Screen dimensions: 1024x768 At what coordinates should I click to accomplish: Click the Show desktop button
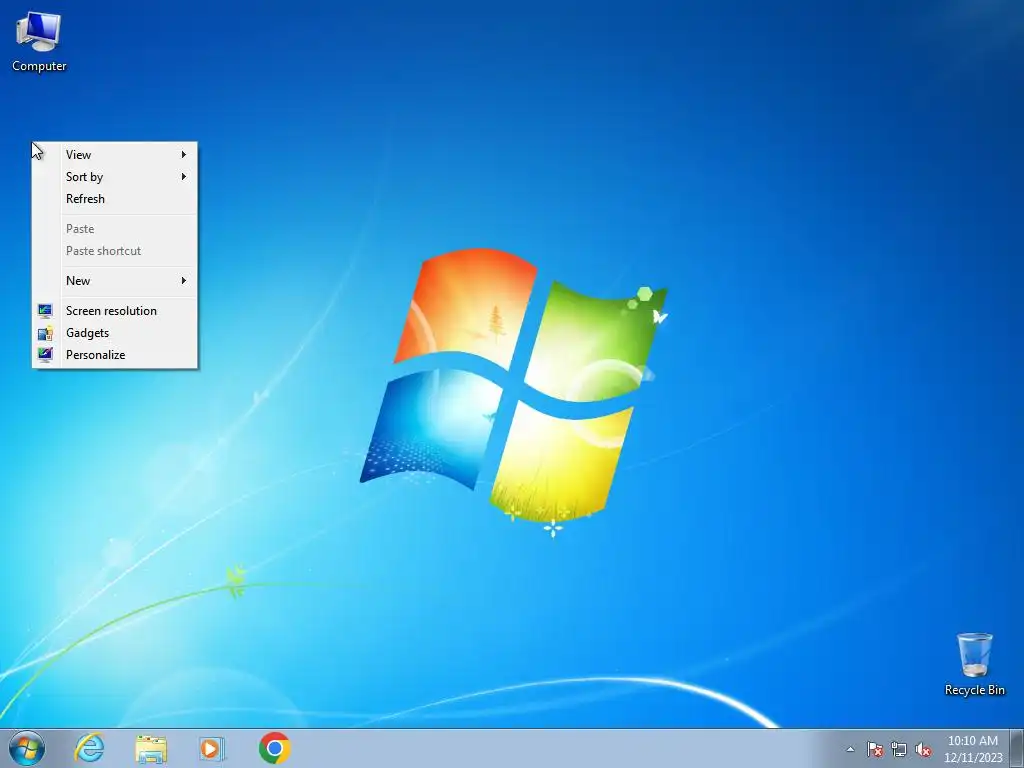click(1017, 748)
